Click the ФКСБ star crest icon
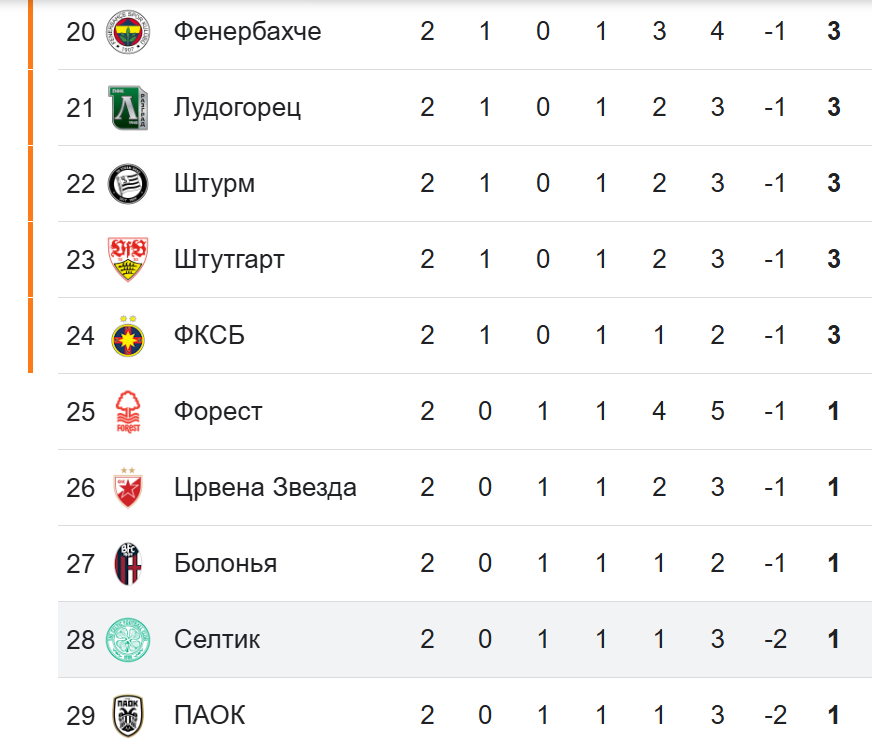 tap(128, 336)
